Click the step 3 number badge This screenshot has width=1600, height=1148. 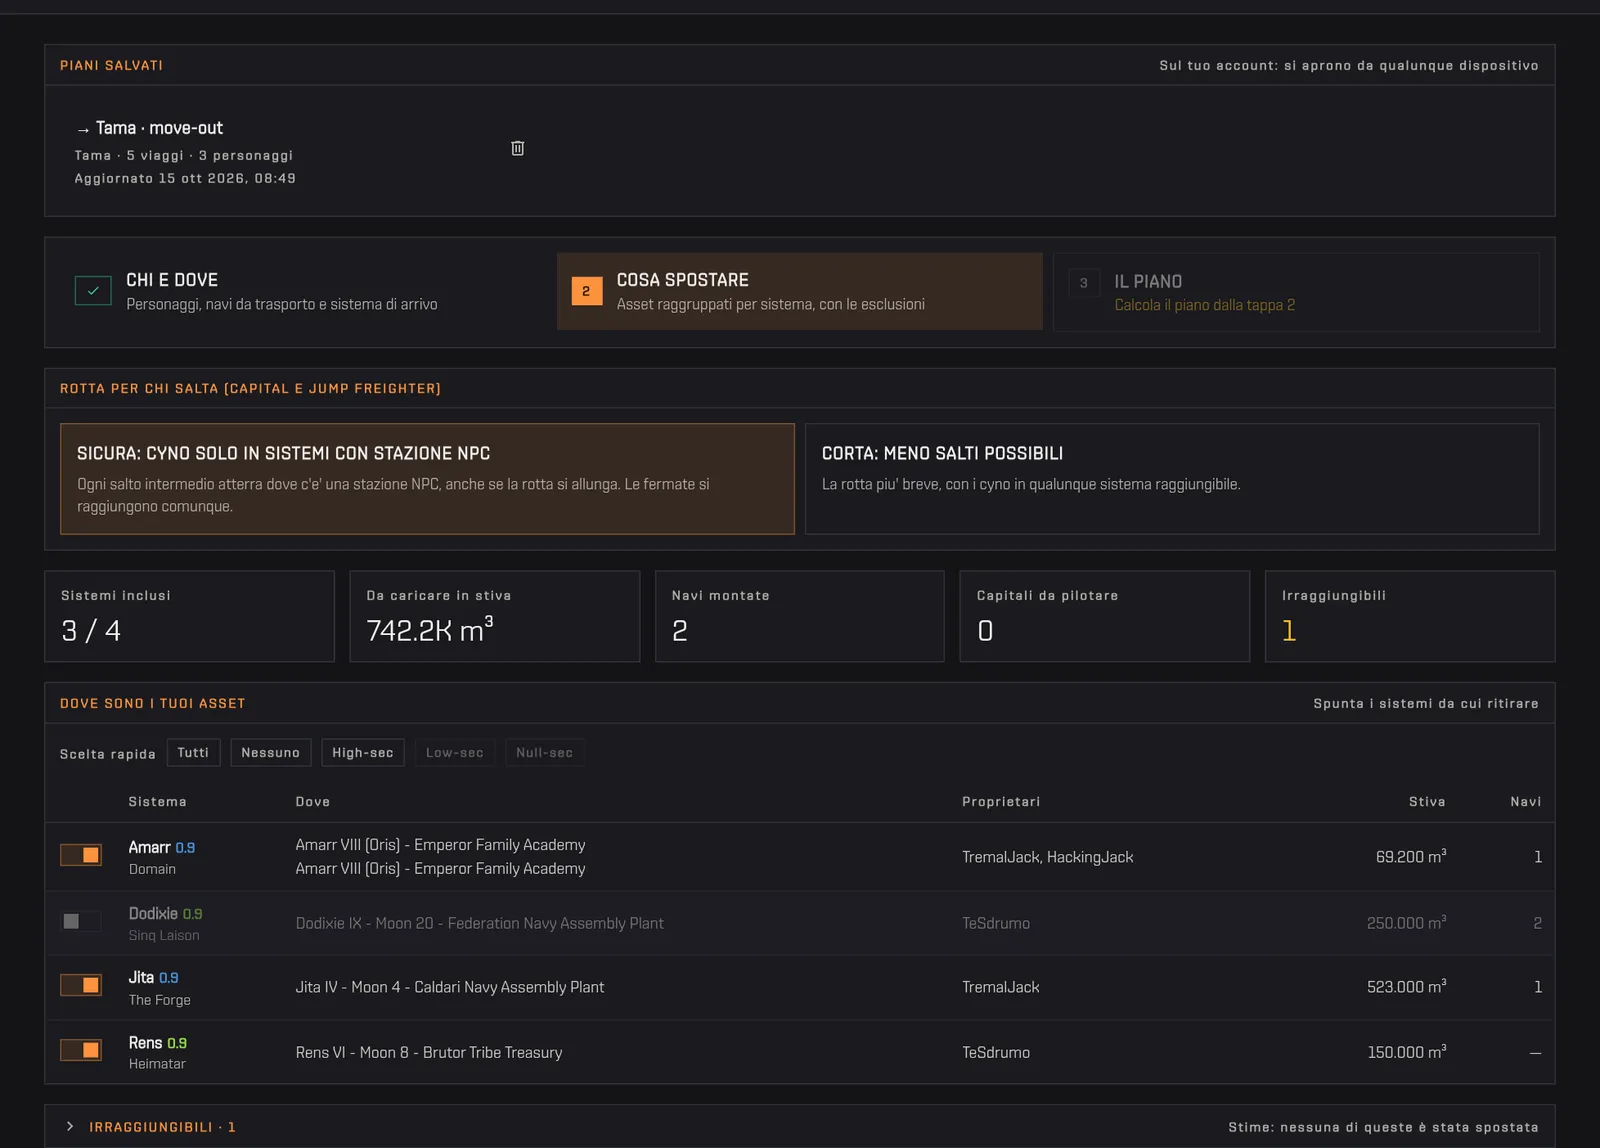coord(1084,283)
